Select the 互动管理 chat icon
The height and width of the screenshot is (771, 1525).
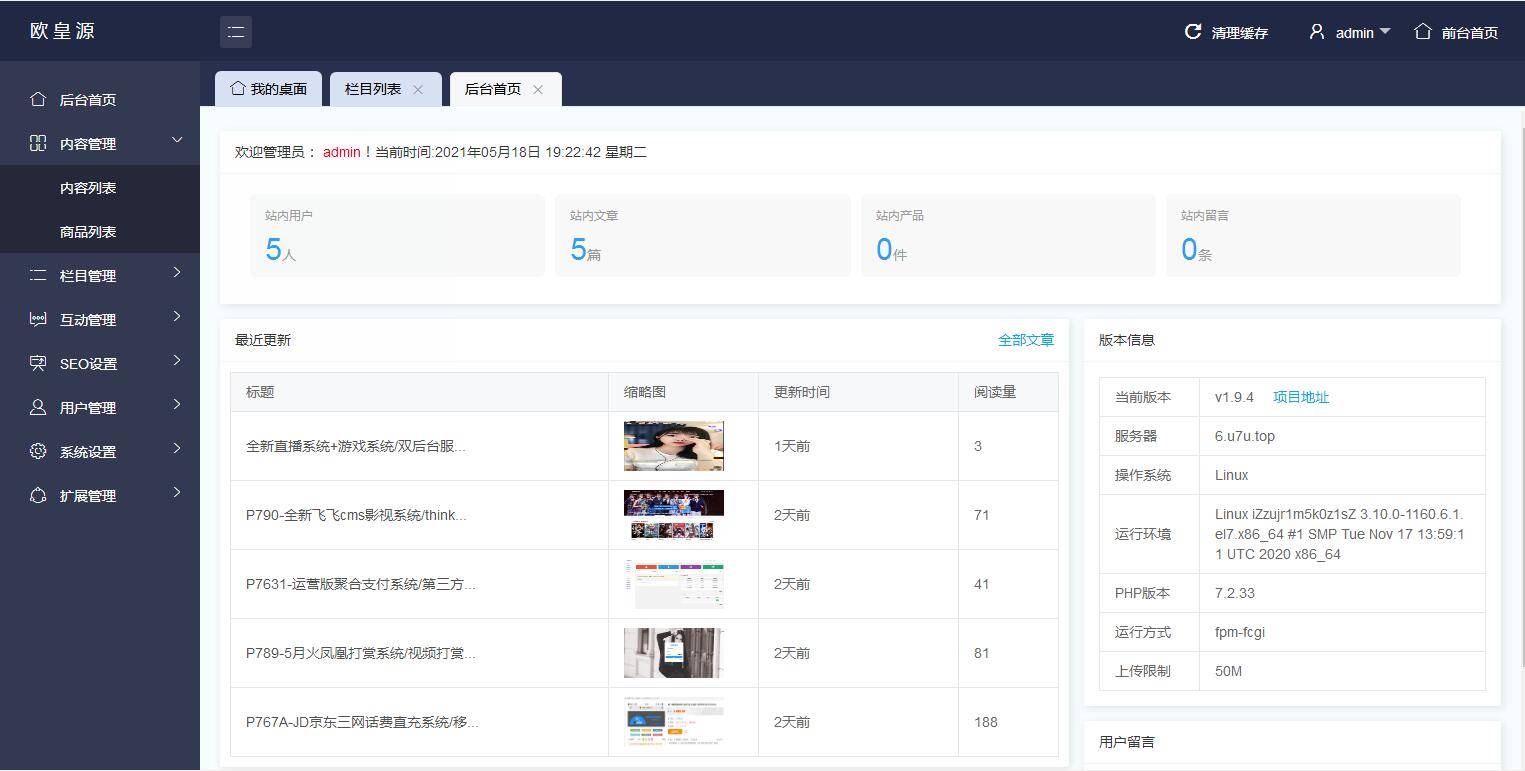pos(38,319)
